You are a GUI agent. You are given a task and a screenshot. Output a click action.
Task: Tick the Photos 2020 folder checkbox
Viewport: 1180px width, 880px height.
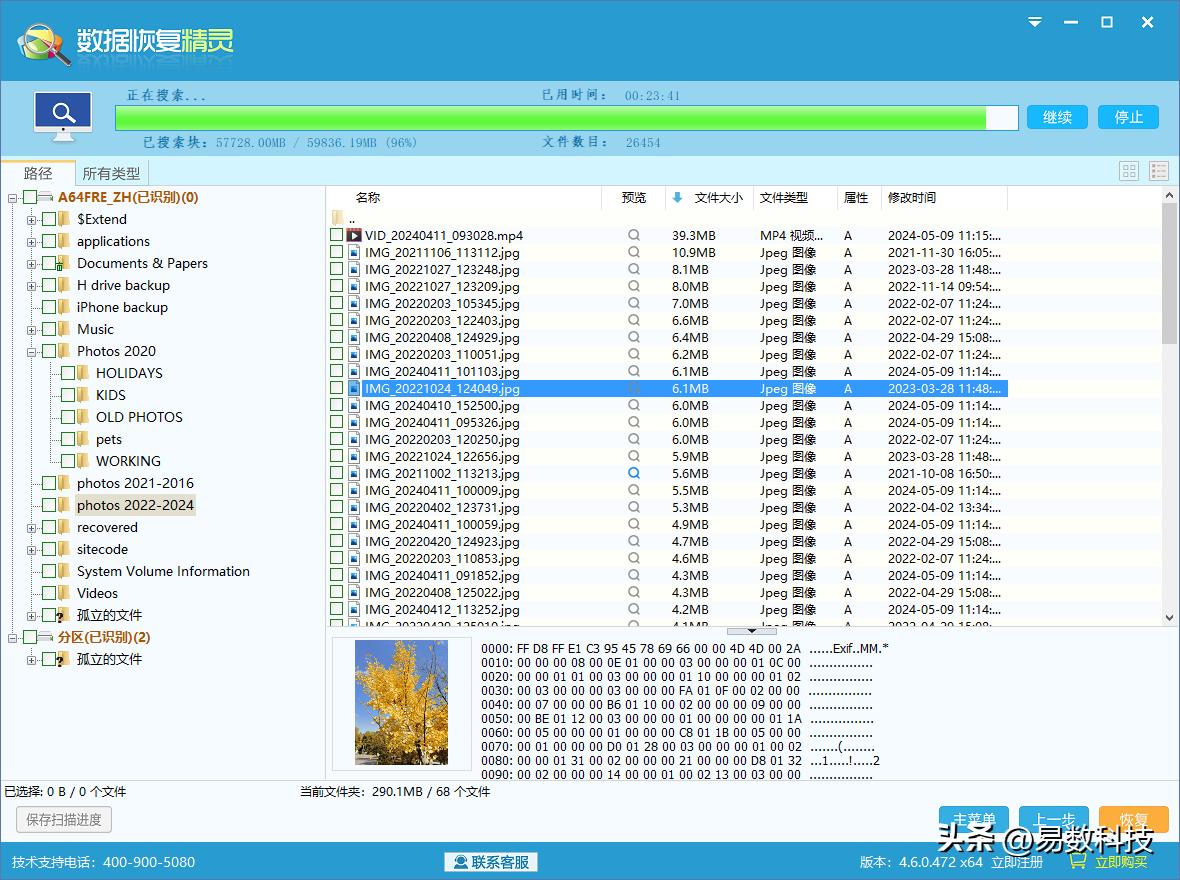pos(49,351)
